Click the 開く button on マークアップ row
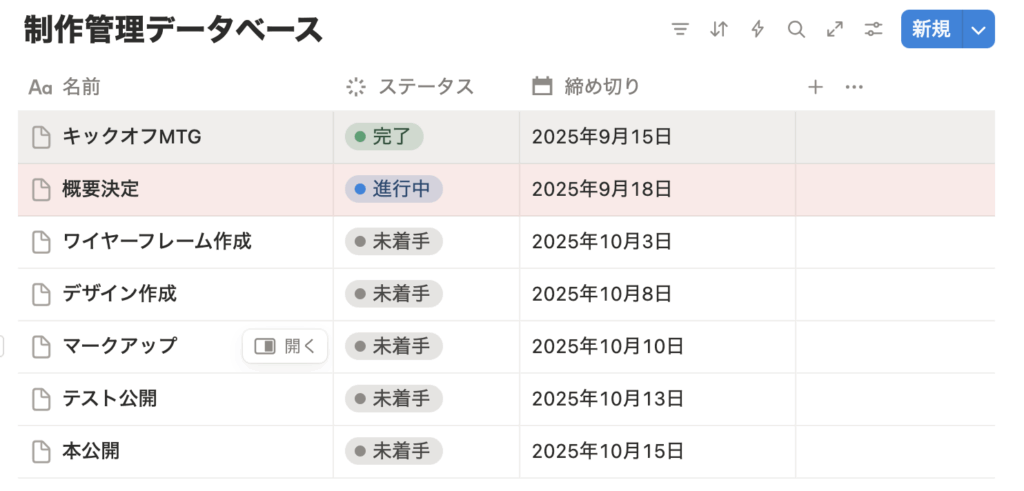Screen dimensions: 1024x491 click(x=285, y=346)
